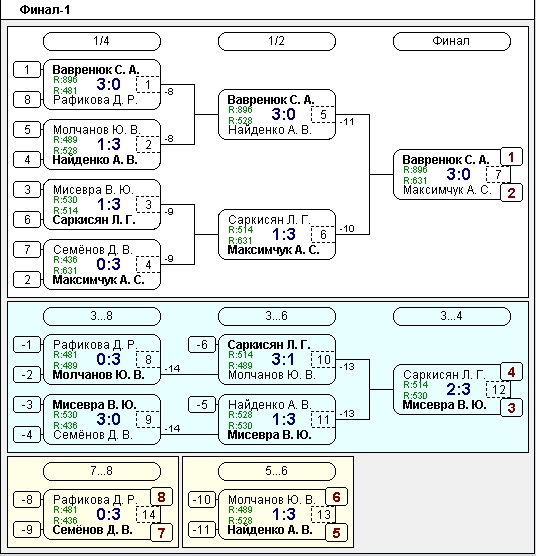Select seed box number 5

coord(27,129)
